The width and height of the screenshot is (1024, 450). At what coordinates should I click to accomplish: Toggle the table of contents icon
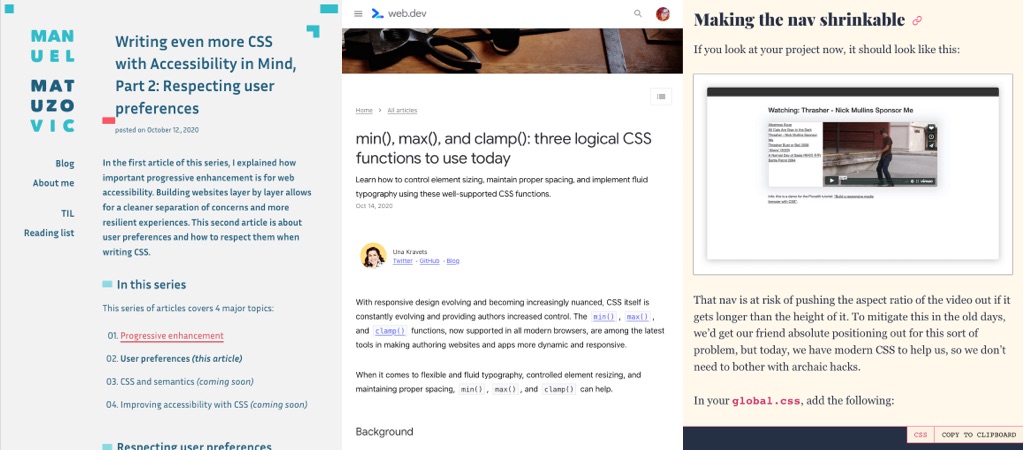click(x=660, y=96)
